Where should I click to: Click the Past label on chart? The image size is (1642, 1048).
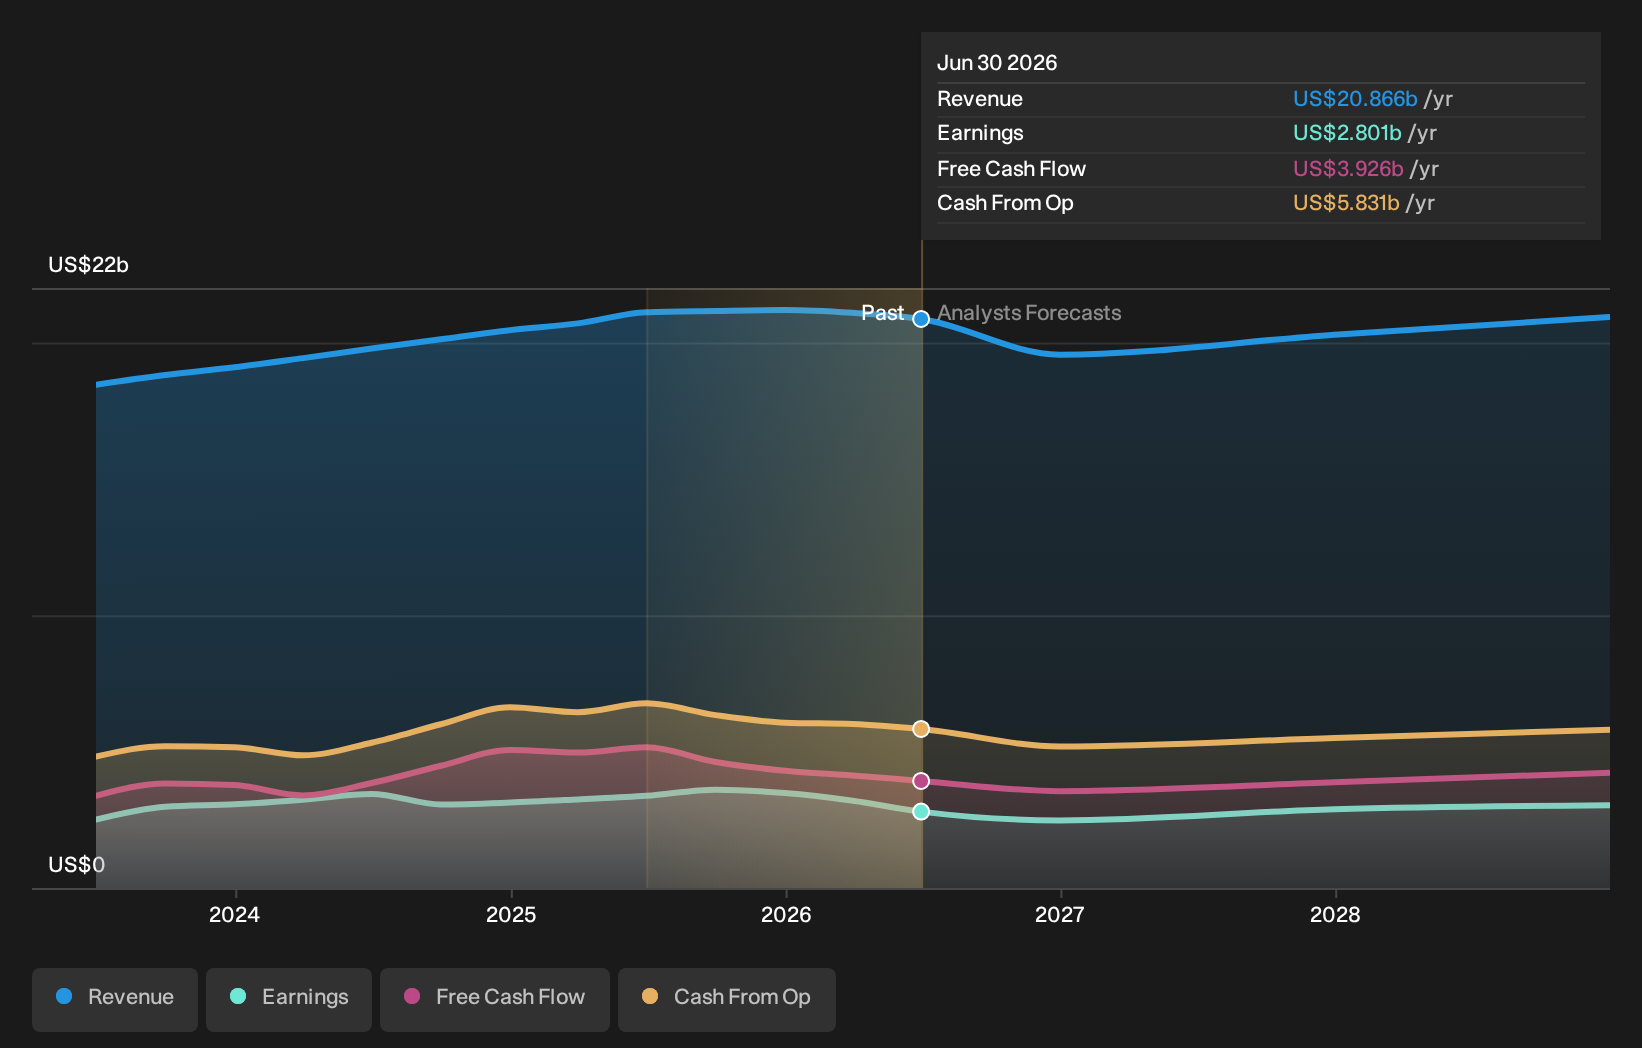pos(883,313)
